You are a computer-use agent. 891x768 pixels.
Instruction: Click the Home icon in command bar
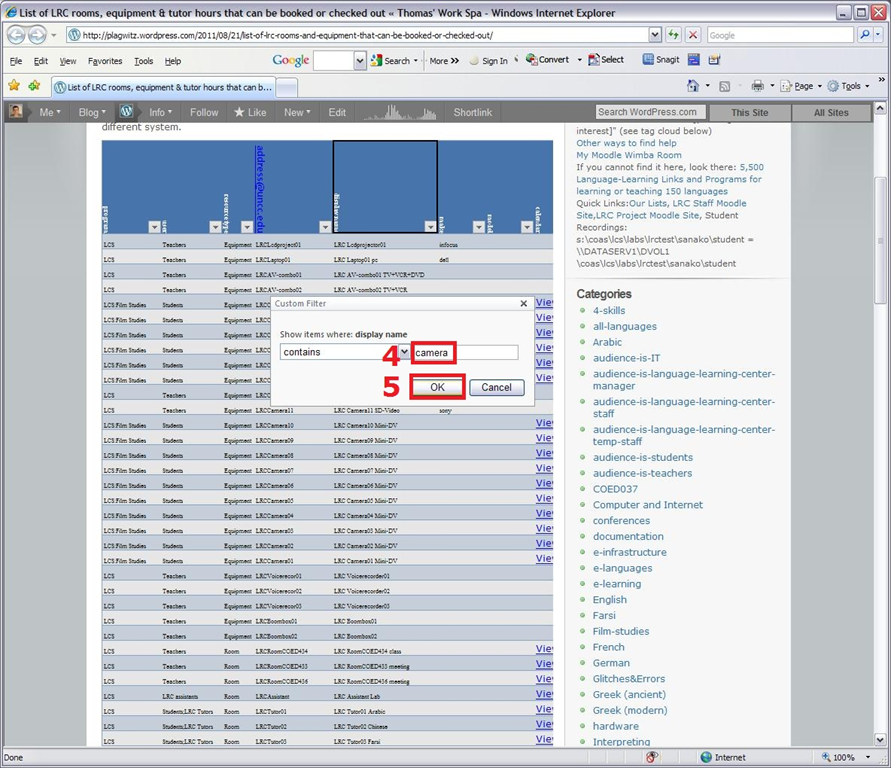click(x=693, y=87)
